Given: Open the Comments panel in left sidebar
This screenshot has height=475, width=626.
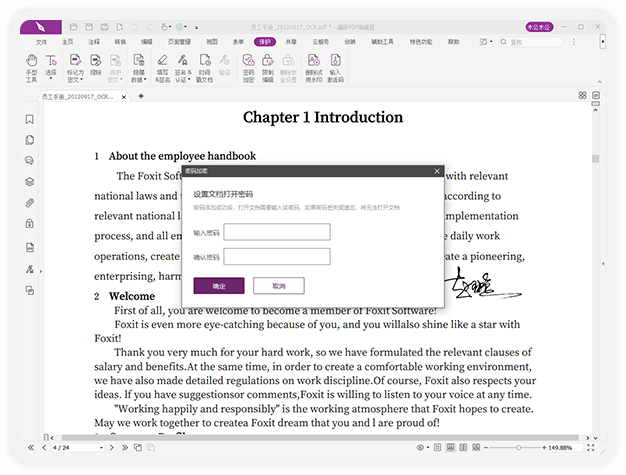Looking at the screenshot, I should click(30, 161).
